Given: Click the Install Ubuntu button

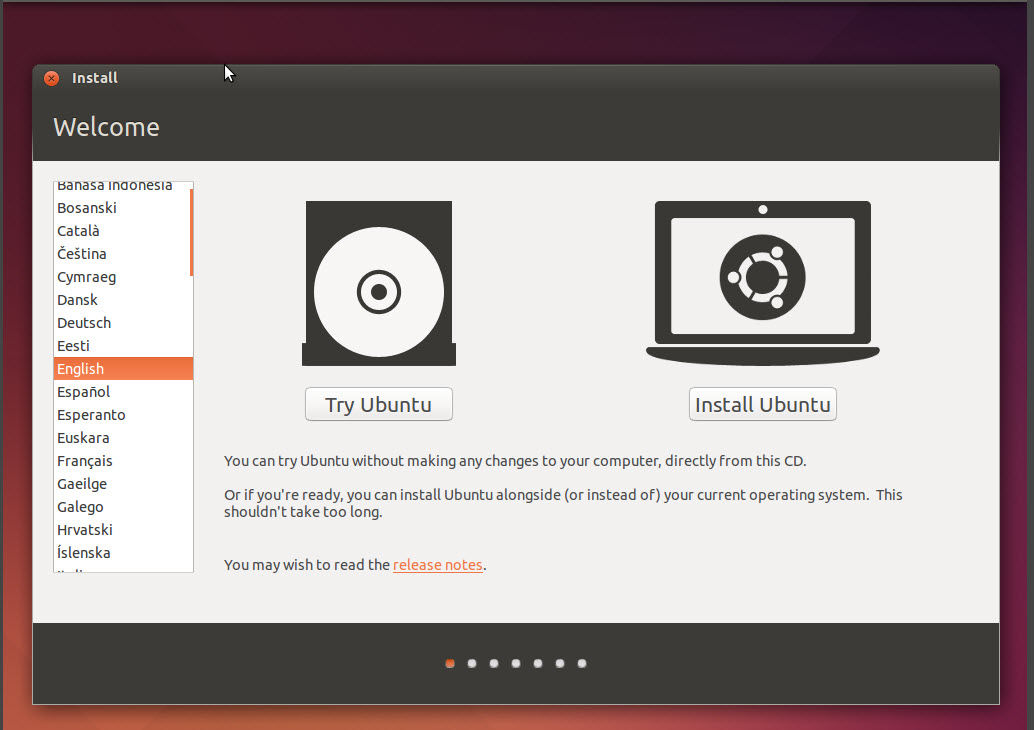Looking at the screenshot, I should tap(762, 404).
